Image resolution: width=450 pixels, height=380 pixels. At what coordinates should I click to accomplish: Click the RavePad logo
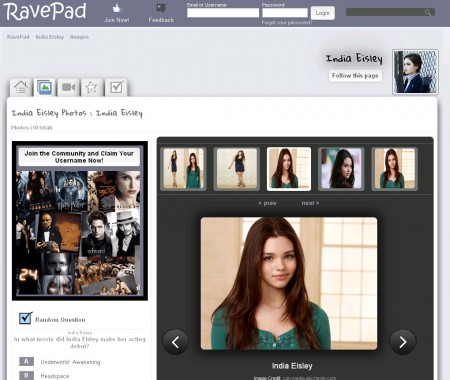44,11
